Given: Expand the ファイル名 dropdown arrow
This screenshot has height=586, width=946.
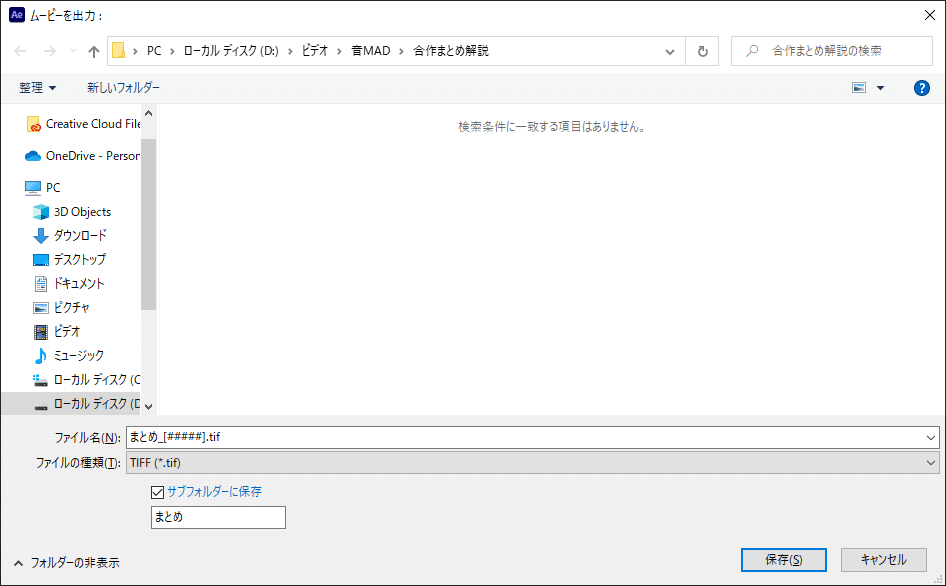Looking at the screenshot, I should click(930, 438).
